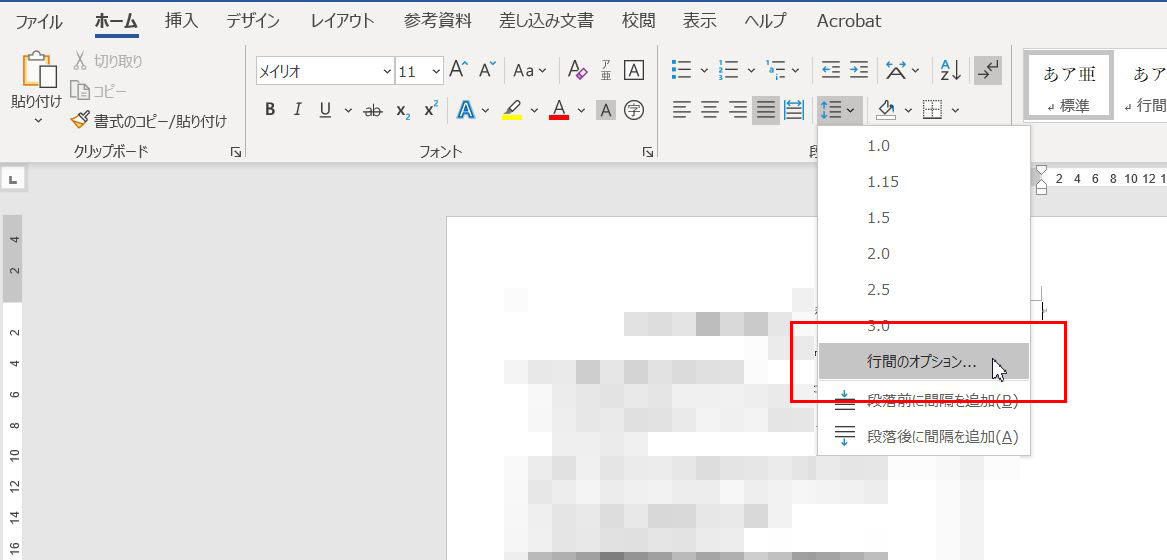This screenshot has height=560, width=1167.
Task: Click the yellow text highlight color button
Action: coord(512,110)
